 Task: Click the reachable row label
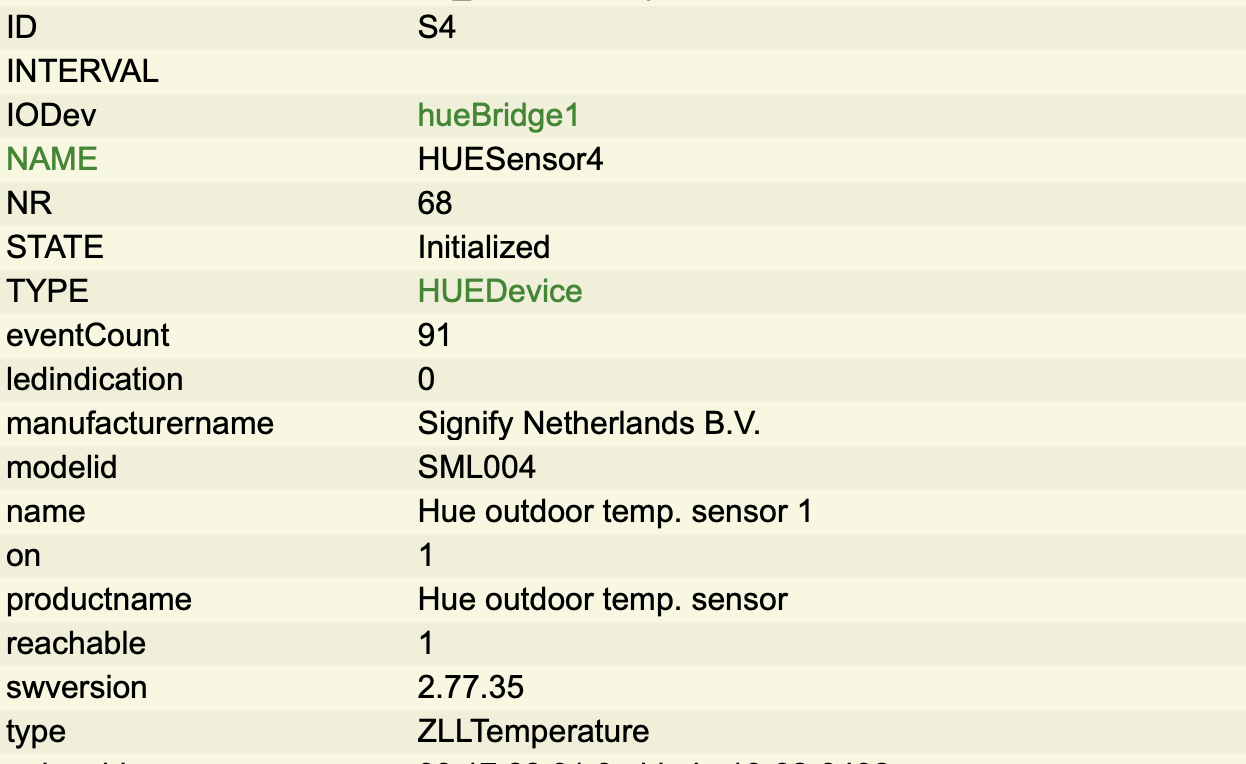pos(76,644)
